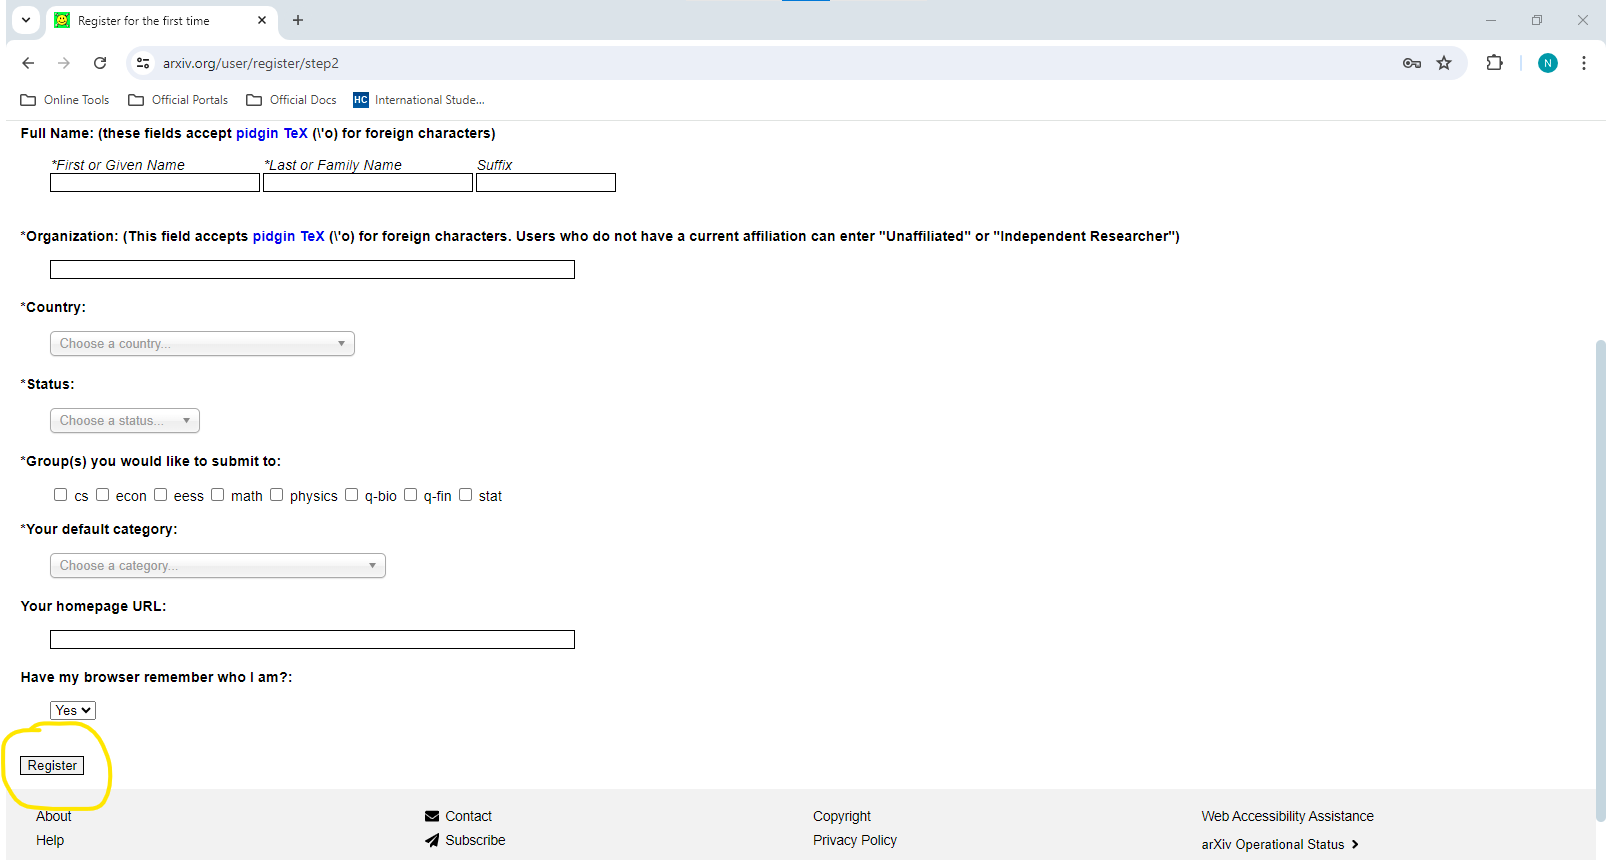
Task: Check the cs group checkbox
Action: click(61, 495)
